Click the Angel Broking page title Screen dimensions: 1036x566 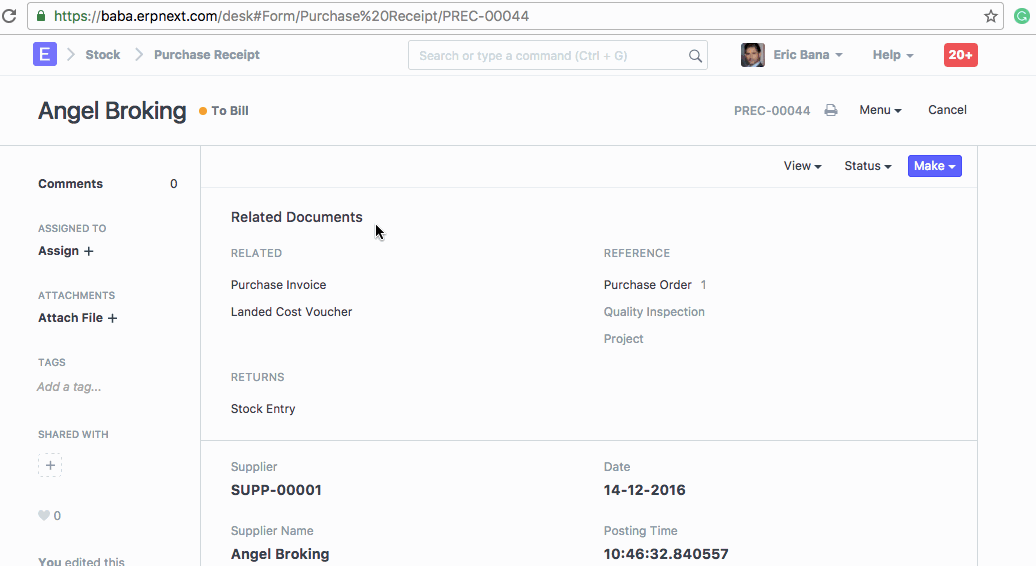click(x=112, y=111)
